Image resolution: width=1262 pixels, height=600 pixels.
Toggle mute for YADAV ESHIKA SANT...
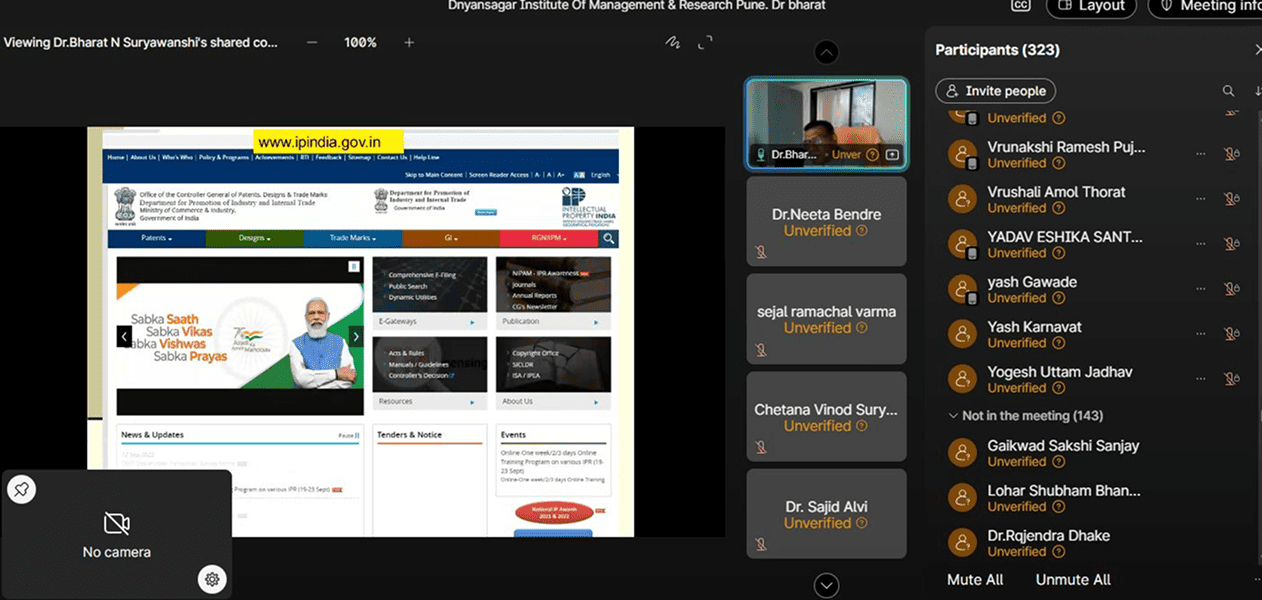click(1232, 244)
